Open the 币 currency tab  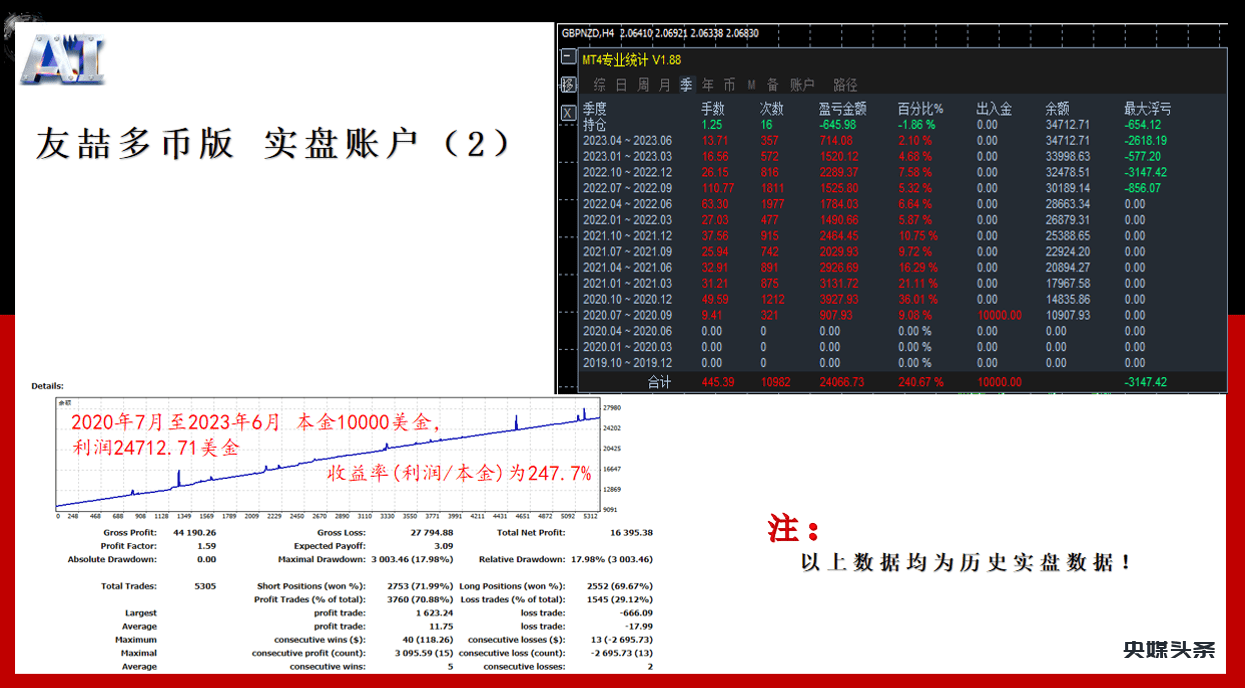point(731,84)
